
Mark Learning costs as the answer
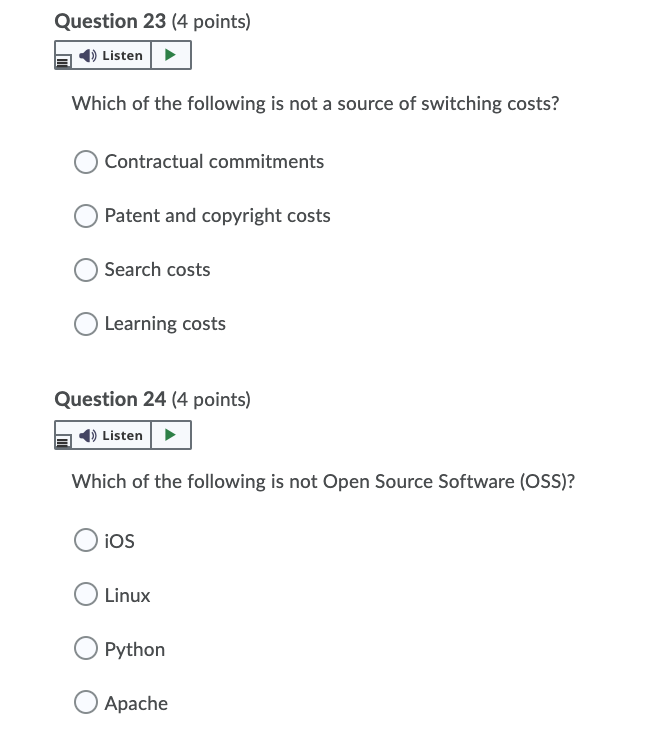tap(86, 324)
